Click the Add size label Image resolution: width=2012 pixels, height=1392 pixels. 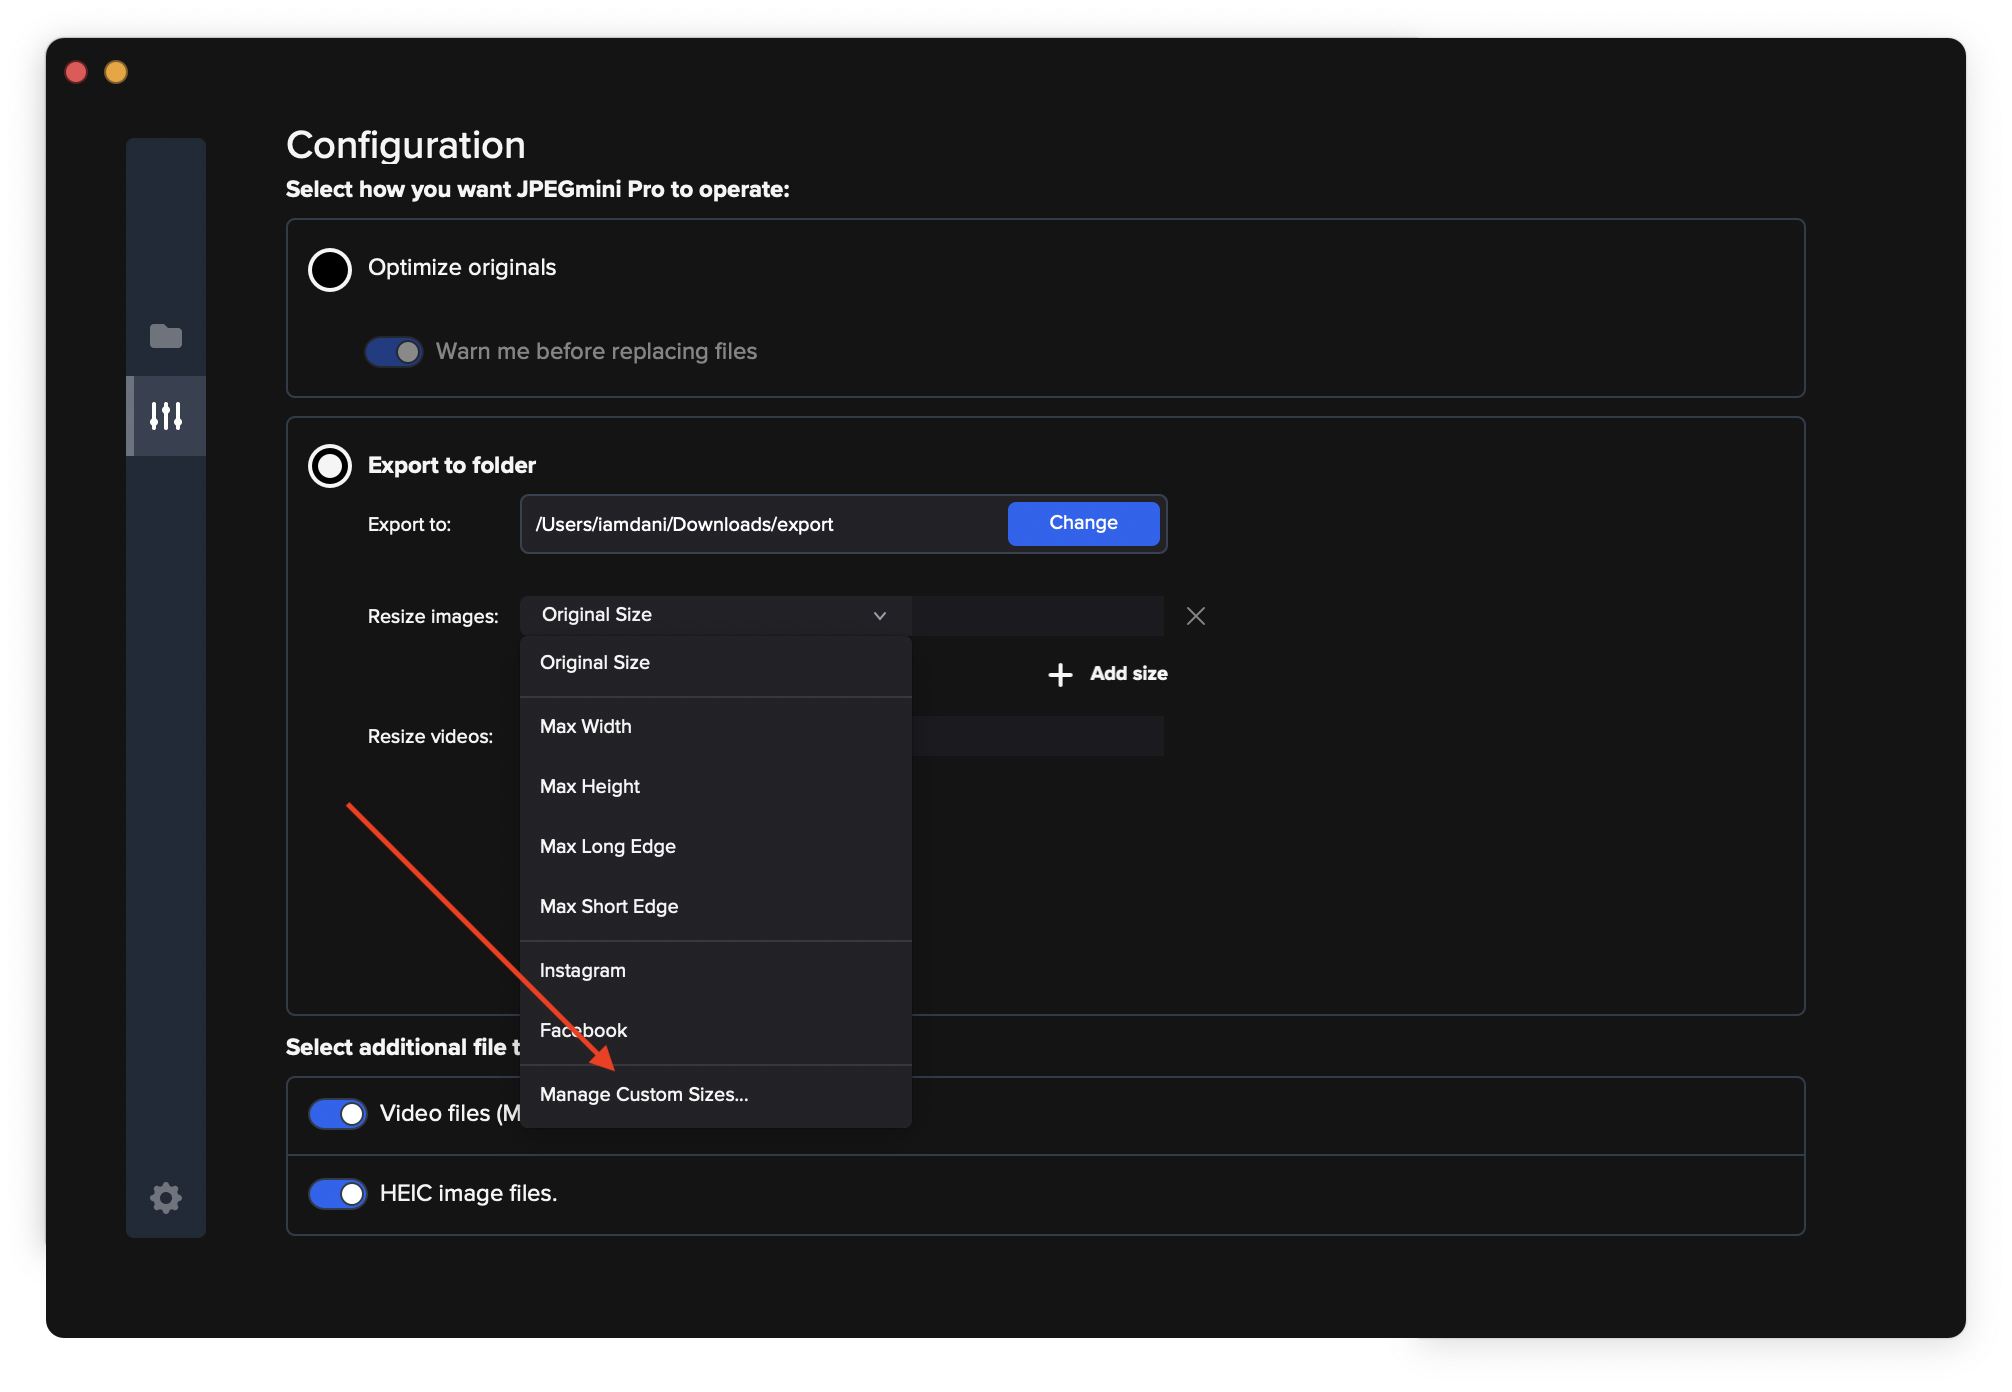1129,674
